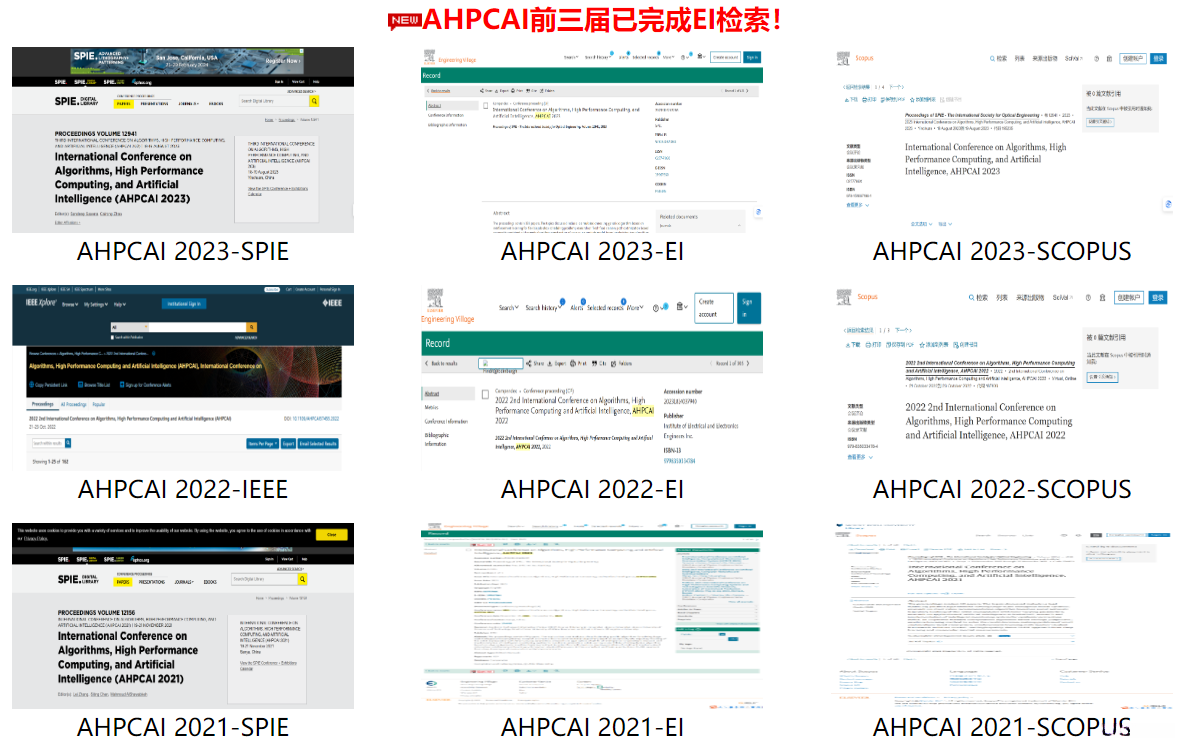Click the Share icon in 2022-EI record toolbar
Screen dimensions: 1187x745
tap(528, 363)
